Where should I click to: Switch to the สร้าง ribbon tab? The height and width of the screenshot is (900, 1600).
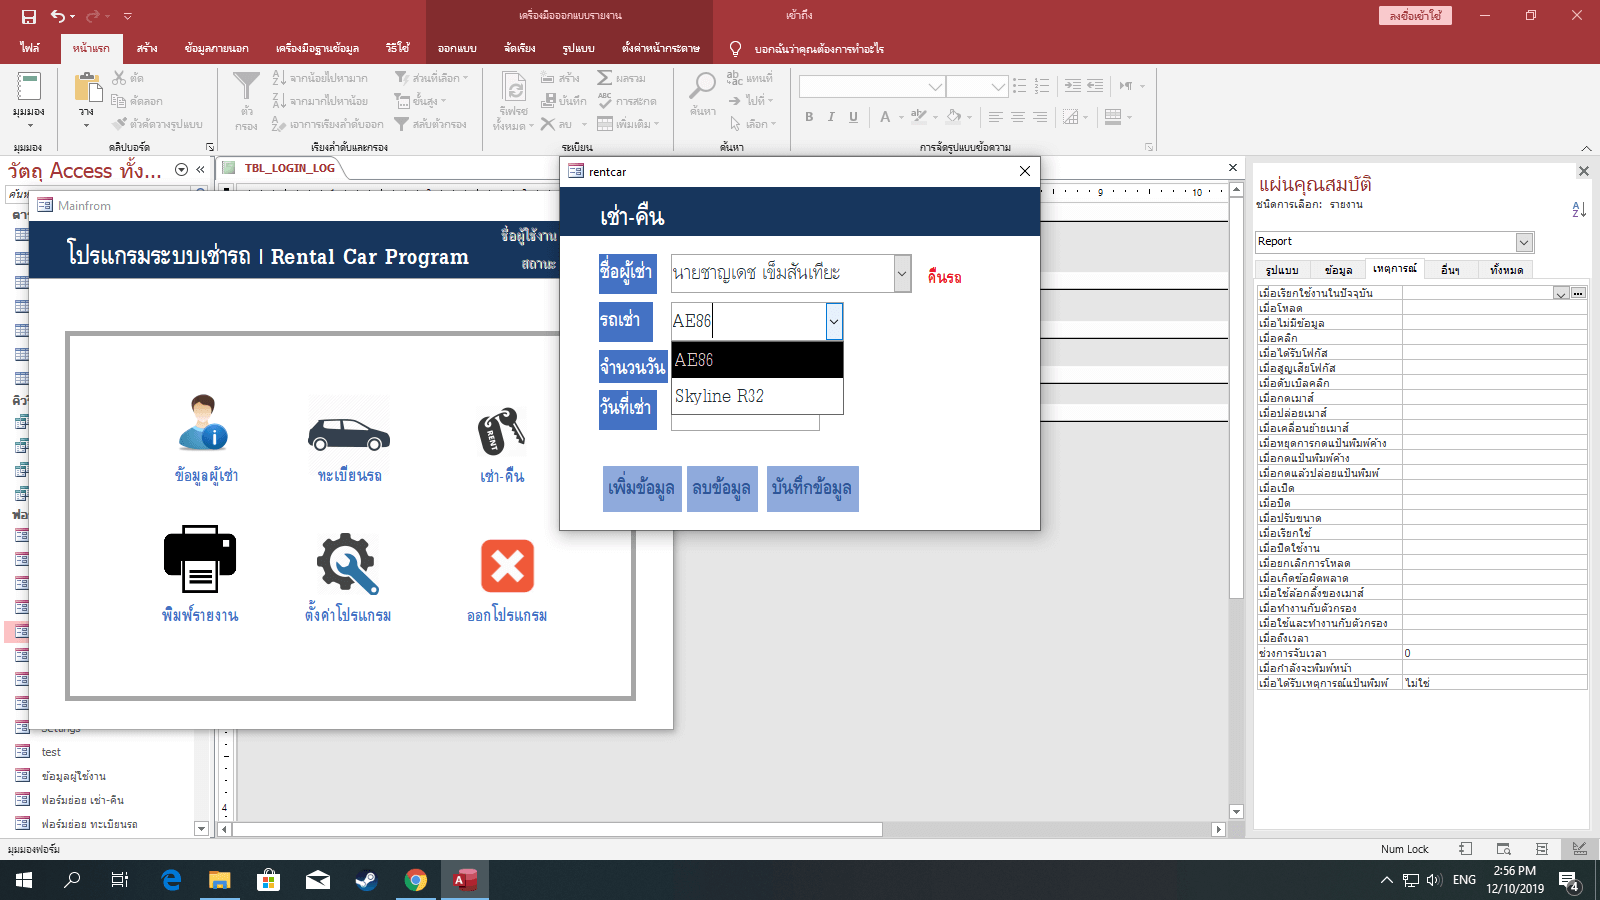pyautogui.click(x=147, y=48)
